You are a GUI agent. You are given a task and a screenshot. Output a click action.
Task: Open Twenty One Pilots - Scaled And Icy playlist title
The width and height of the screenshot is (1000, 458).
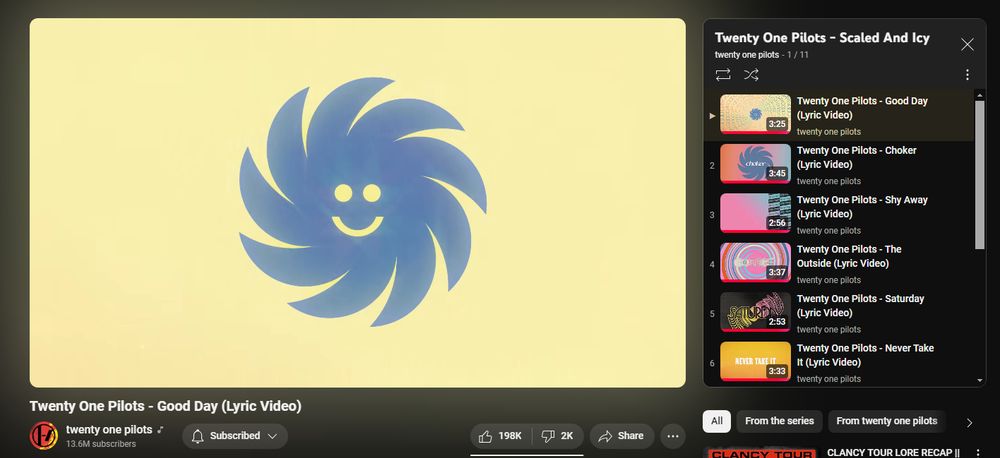tap(822, 38)
